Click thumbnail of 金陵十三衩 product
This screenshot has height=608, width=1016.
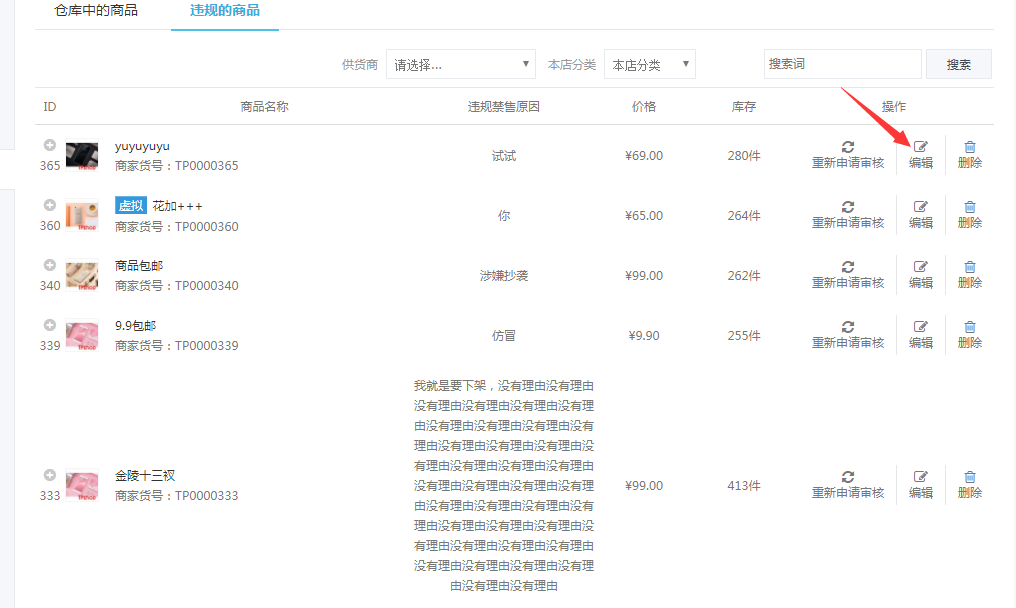click(x=82, y=485)
